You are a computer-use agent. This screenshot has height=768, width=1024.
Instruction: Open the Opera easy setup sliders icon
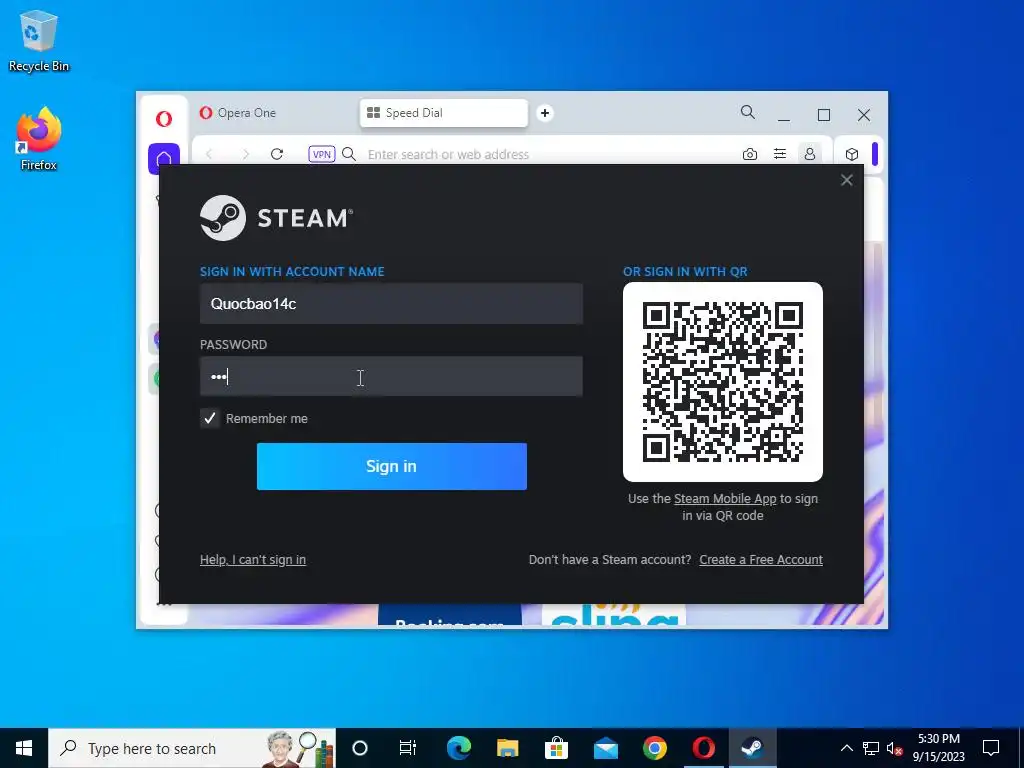pos(780,154)
